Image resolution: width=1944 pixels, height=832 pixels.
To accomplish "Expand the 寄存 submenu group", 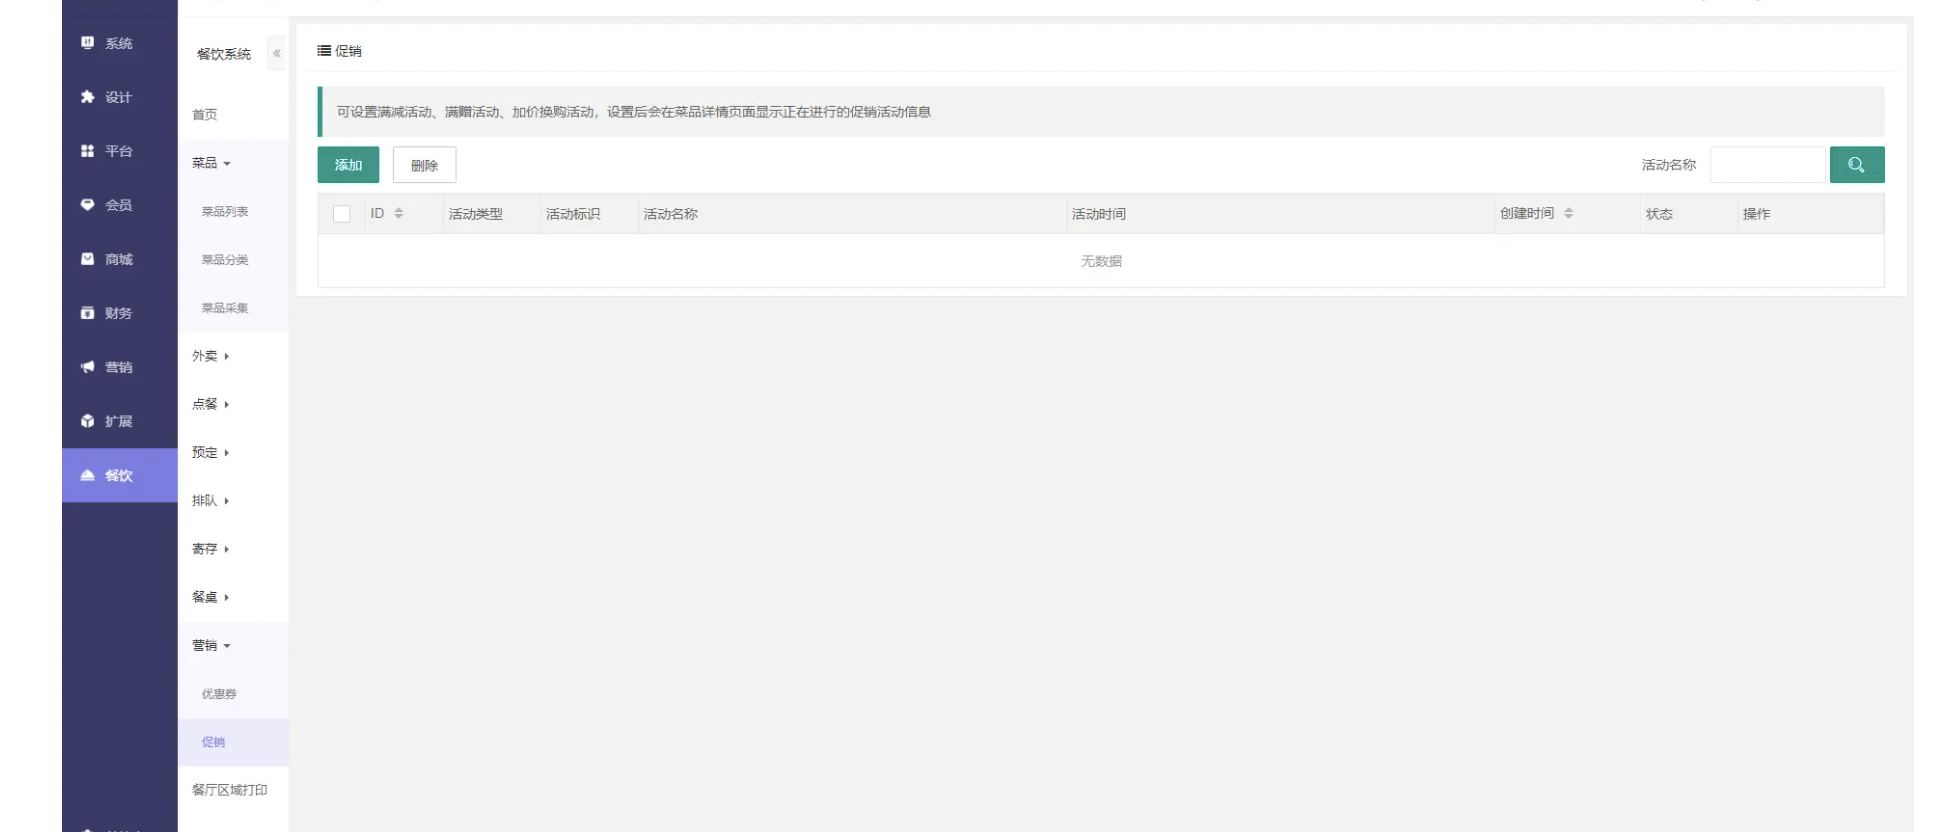I will click(x=211, y=549).
